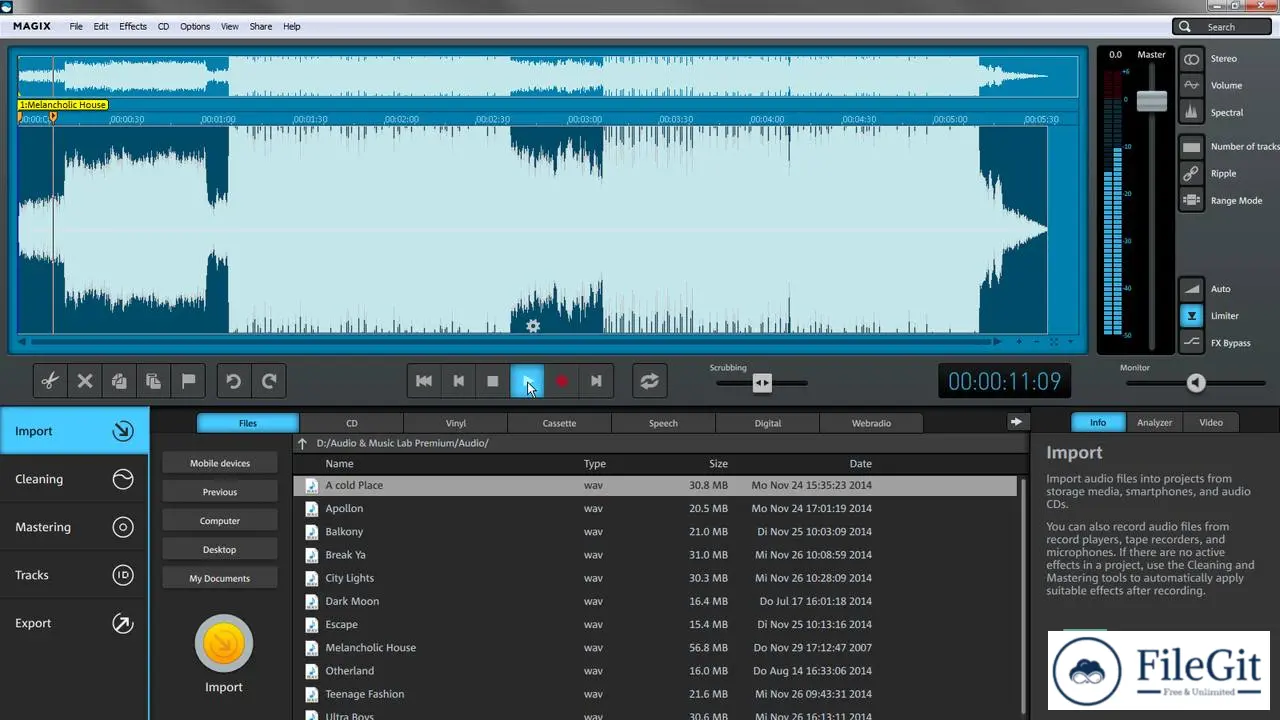Viewport: 1280px width, 720px height.
Task: Undo the last action
Action: point(234,381)
